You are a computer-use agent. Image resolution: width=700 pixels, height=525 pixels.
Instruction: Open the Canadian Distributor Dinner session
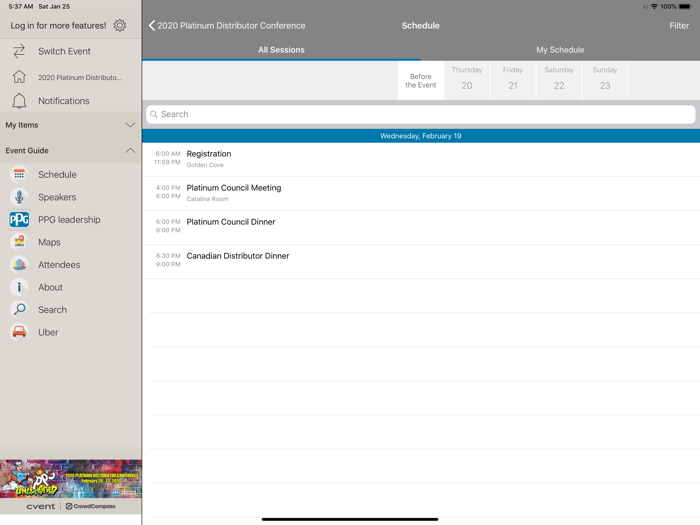pos(421,261)
